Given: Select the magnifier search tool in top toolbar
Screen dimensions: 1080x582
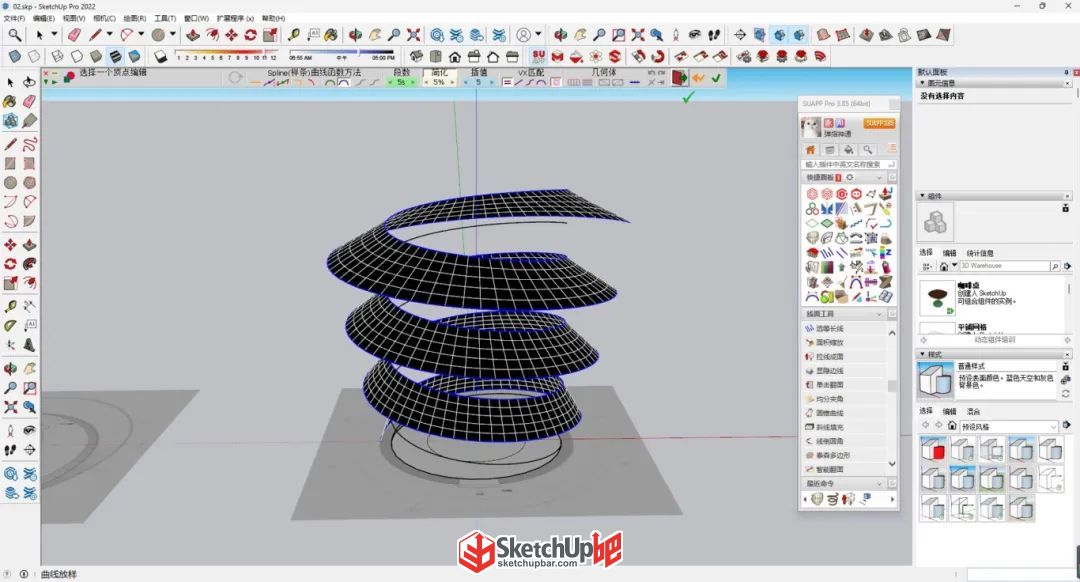Looking at the screenshot, I should click(x=14, y=34).
